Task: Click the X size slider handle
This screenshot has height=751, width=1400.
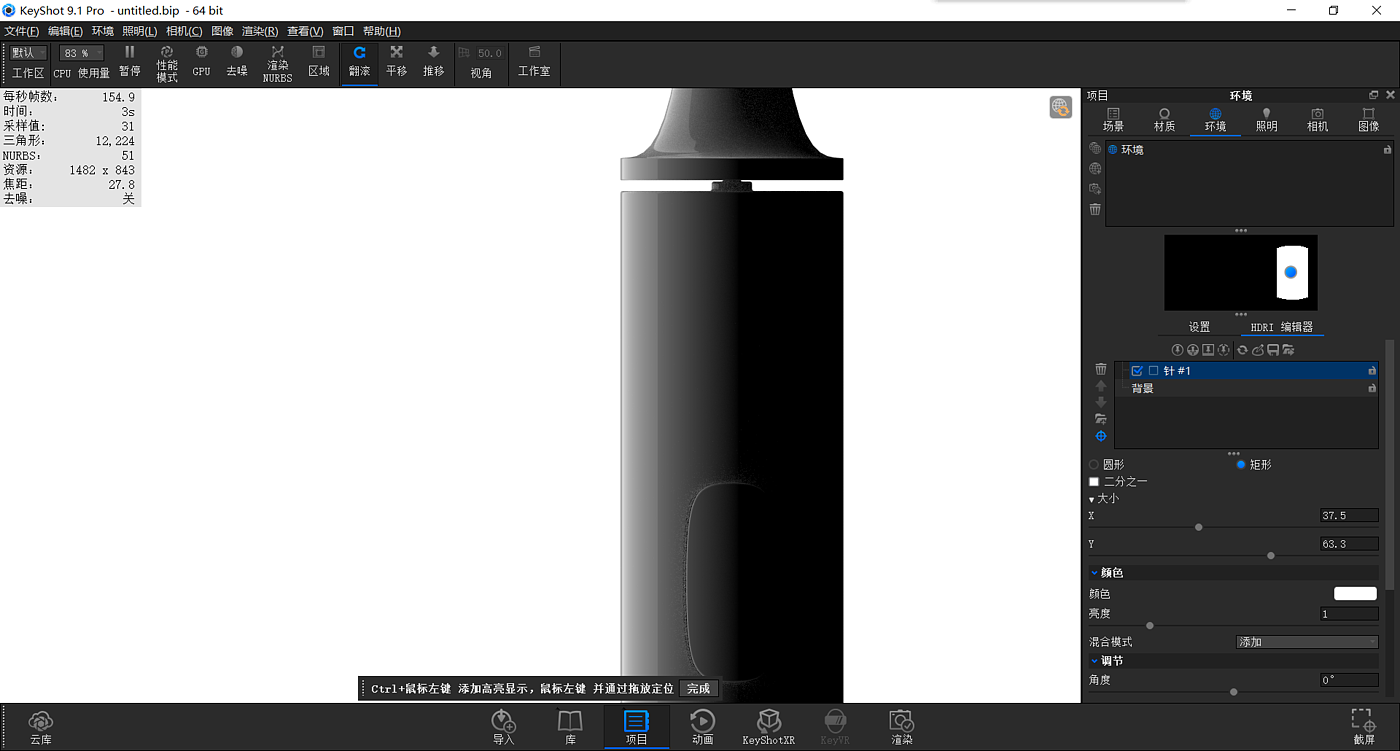Action: click(1198, 527)
